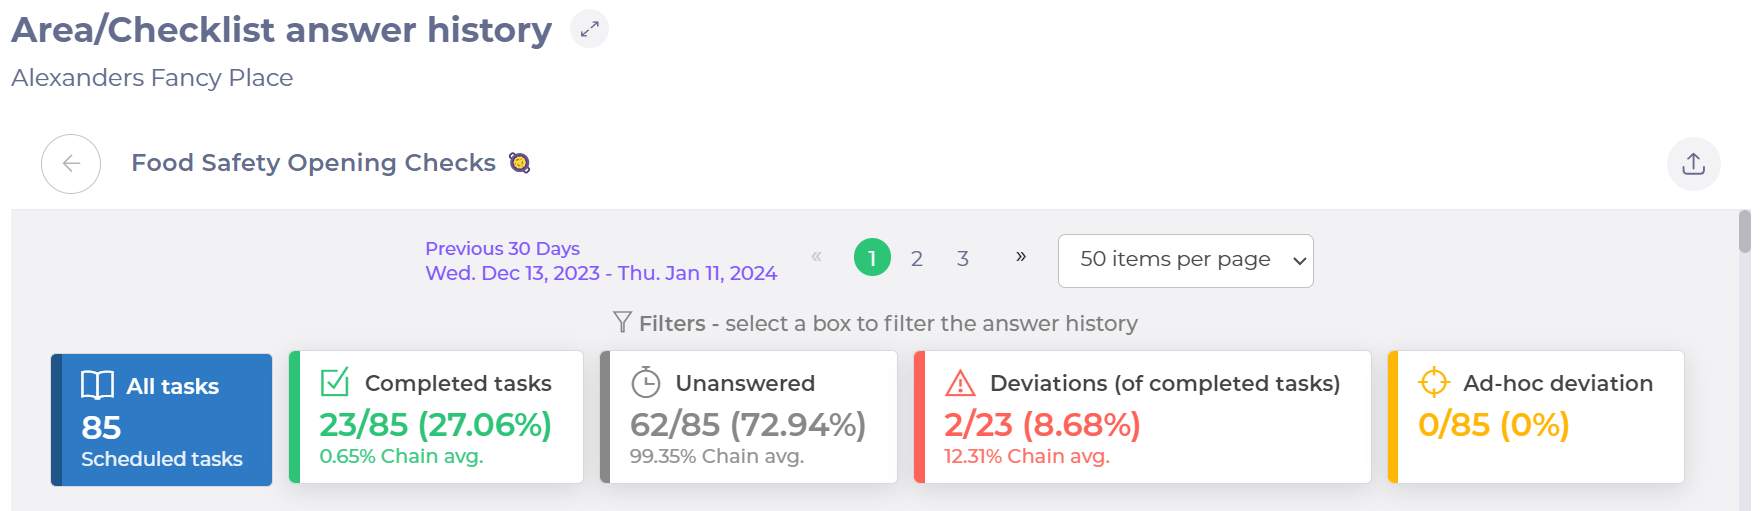Go to page 2

click(x=916, y=259)
